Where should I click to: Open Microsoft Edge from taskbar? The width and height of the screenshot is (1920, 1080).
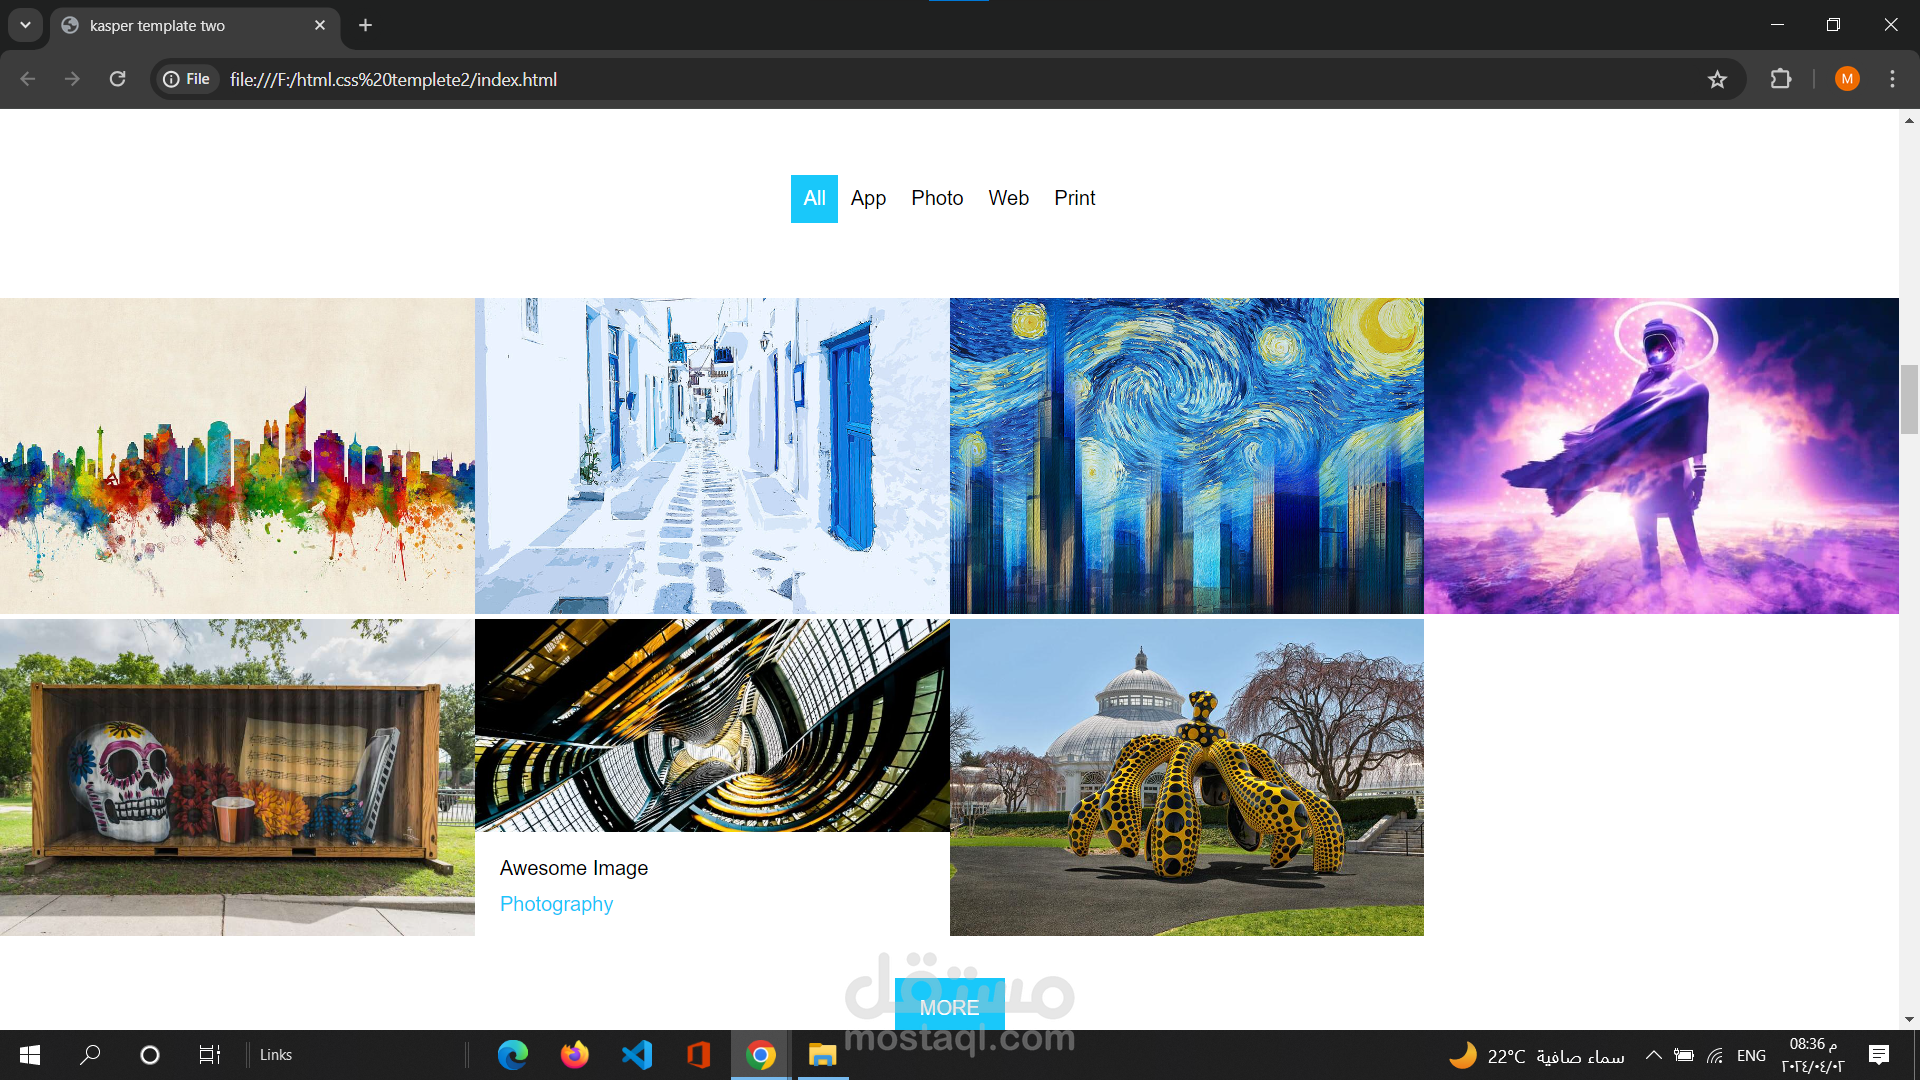point(513,1055)
